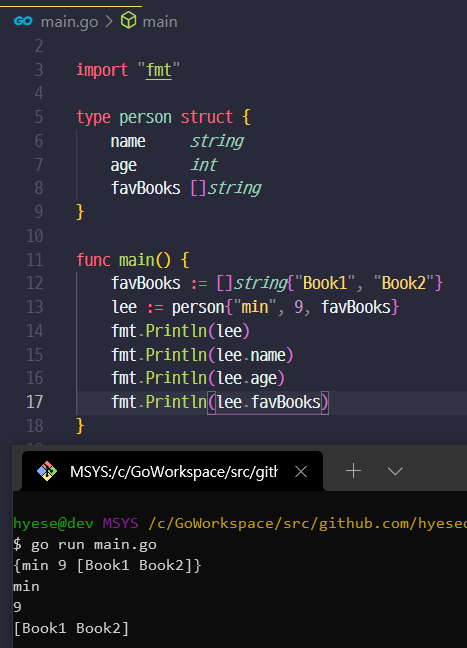467x648 pixels.
Task: Click 'struct' keyword on line 5
Action: tap(206, 117)
